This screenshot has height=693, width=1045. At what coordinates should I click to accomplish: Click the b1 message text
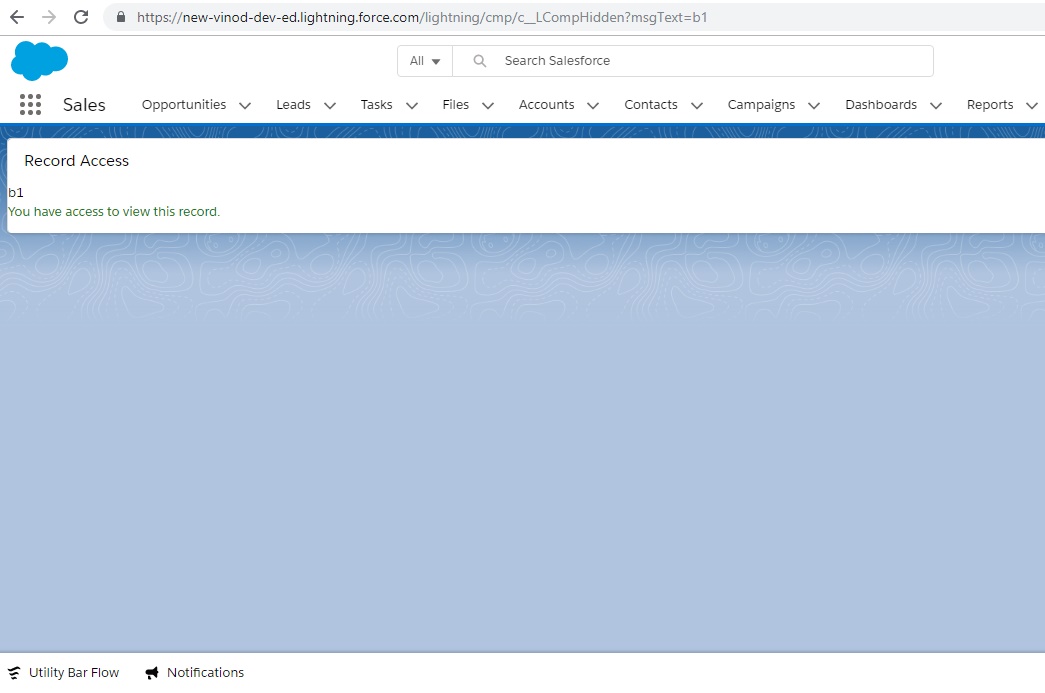click(x=16, y=193)
